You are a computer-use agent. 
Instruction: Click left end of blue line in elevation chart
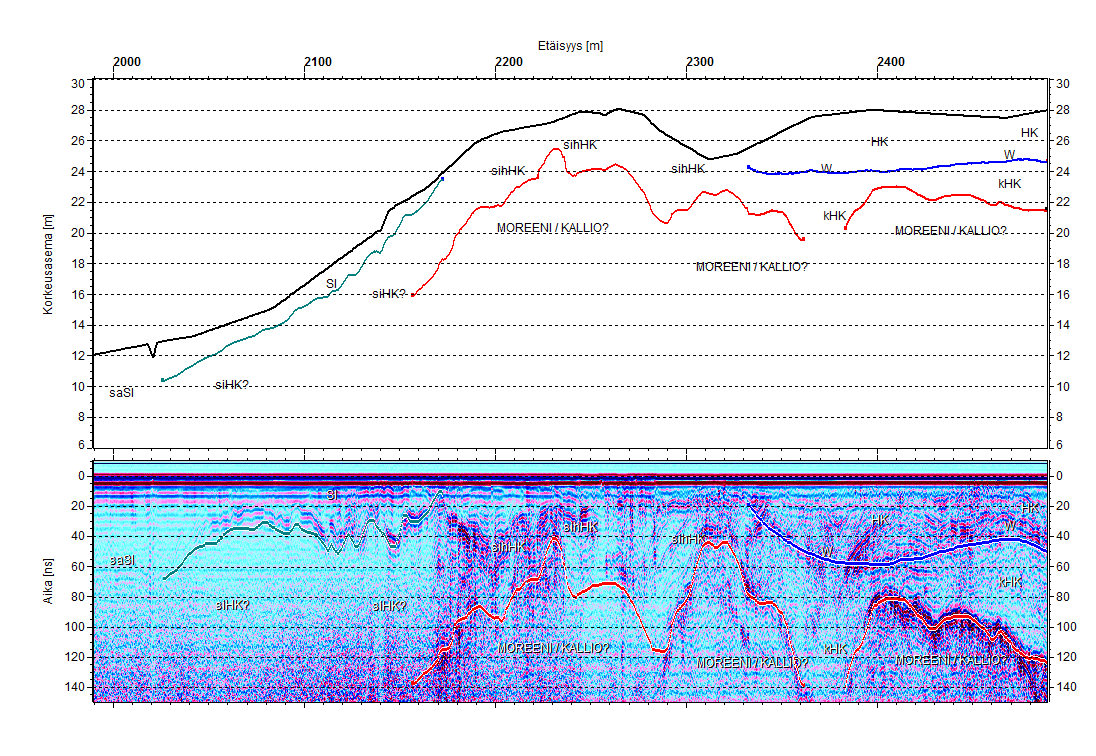[x=748, y=166]
